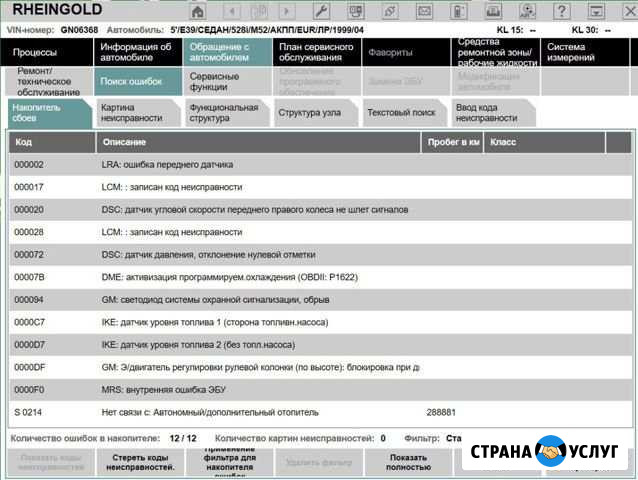
Task: Select fault row S 0214 Нет связи
Action: tap(320, 412)
